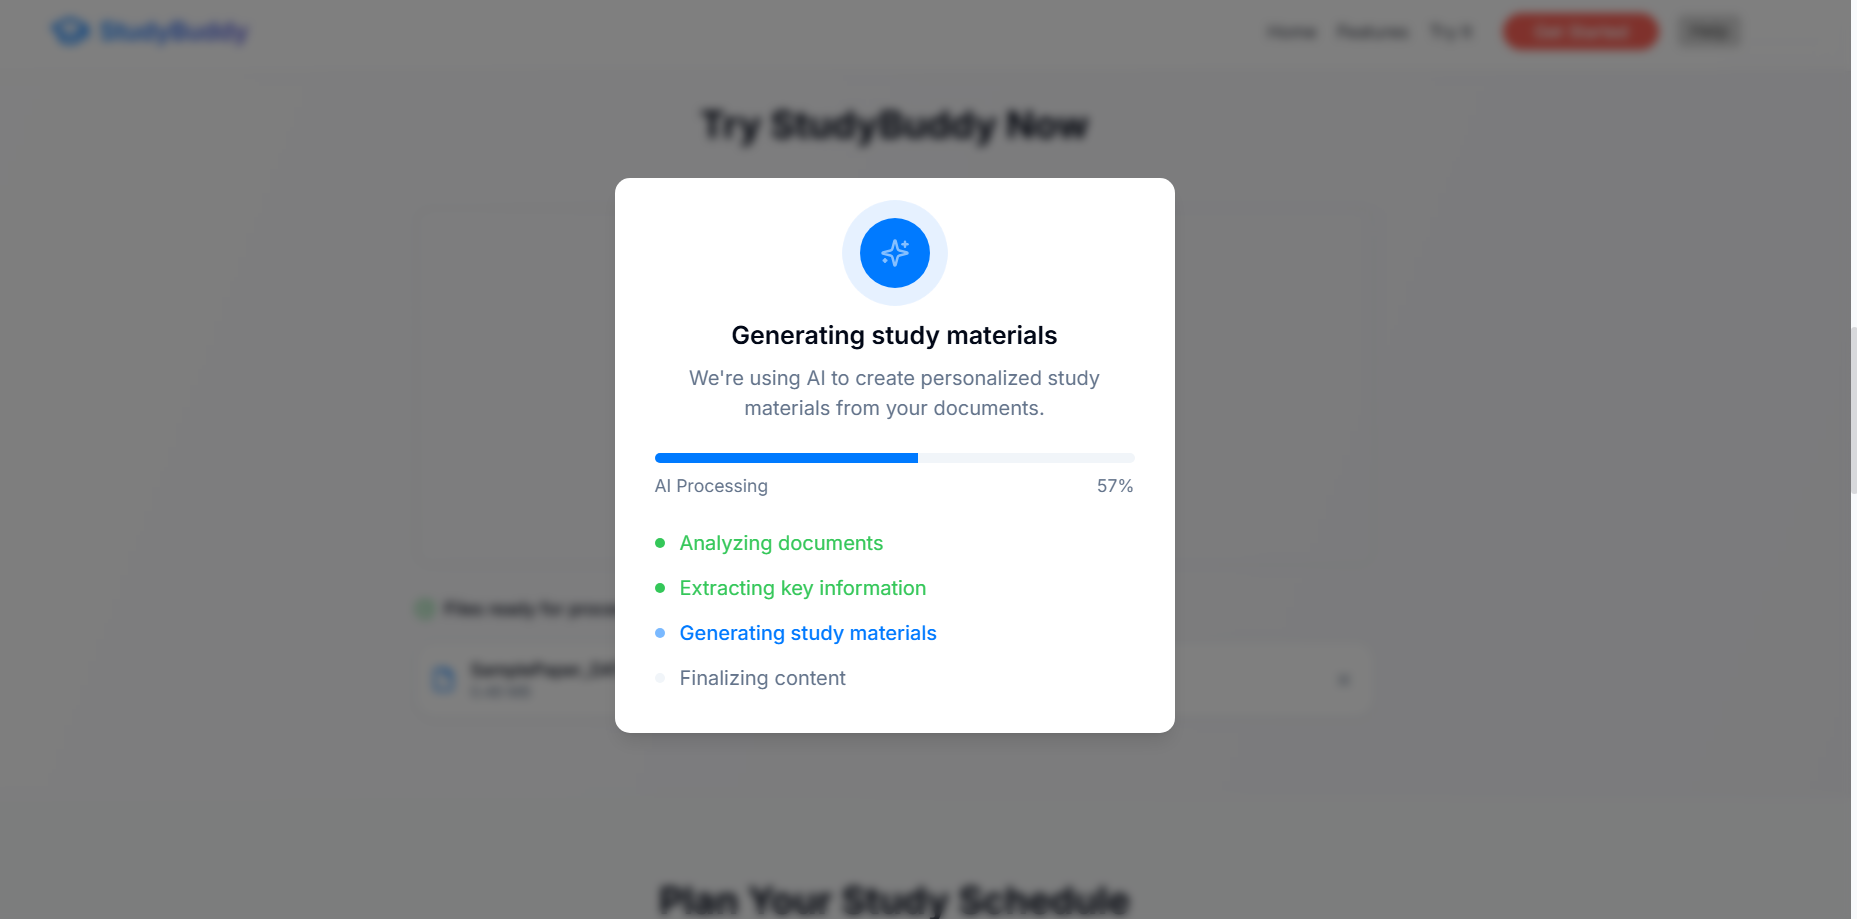This screenshot has height=919, width=1857.
Task: Click the StudyBuddy brand name in the header
Action: 174,32
